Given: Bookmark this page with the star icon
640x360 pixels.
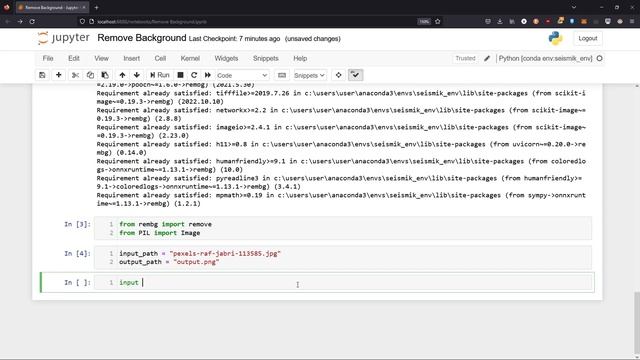Looking at the screenshot, I should tap(438, 21).
